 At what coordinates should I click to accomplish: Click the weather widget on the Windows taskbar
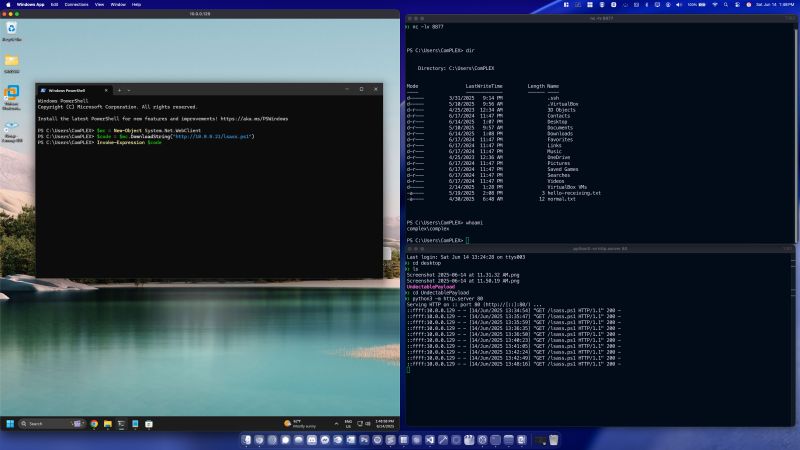point(297,424)
